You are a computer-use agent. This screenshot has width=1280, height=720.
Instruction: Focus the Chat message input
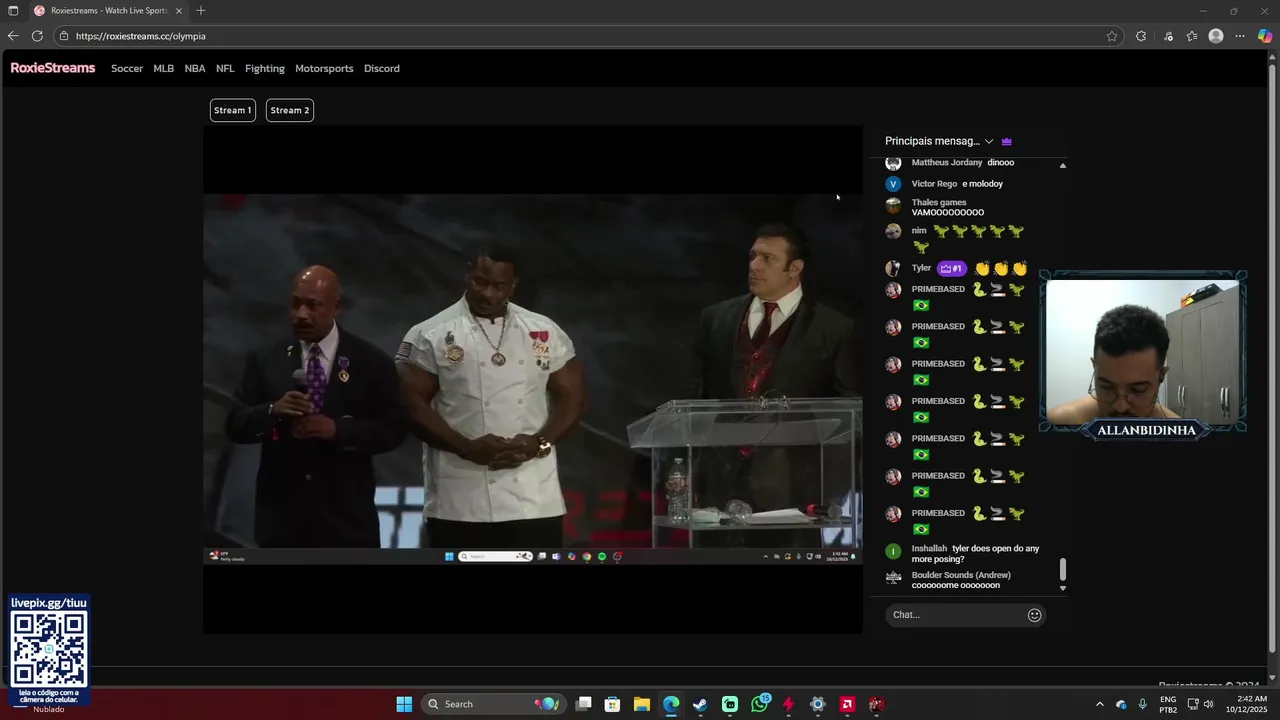[x=955, y=615]
